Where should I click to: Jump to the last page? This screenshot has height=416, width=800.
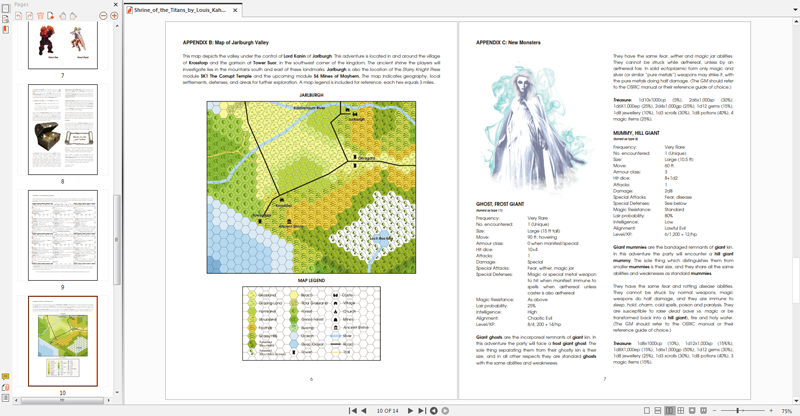(x=421, y=411)
